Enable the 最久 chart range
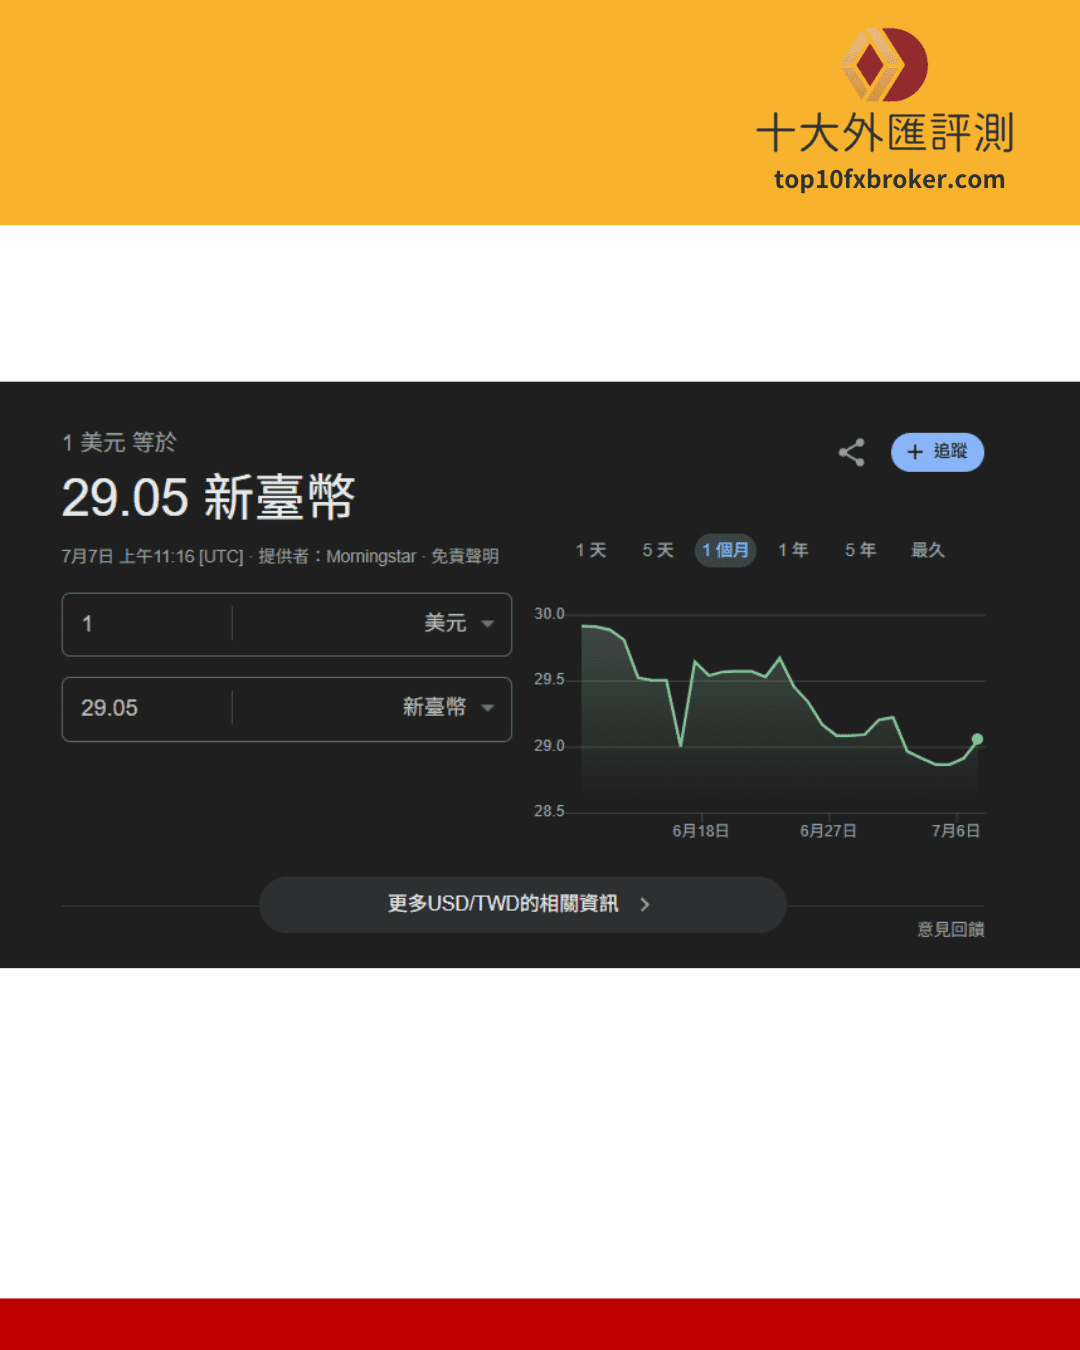The height and width of the screenshot is (1350, 1080). [x=927, y=550]
